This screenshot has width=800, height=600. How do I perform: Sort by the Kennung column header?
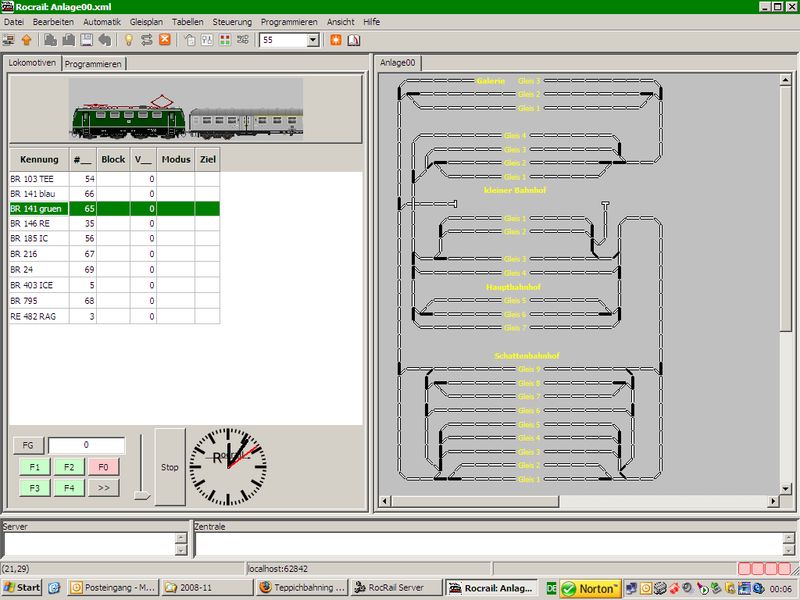39,159
